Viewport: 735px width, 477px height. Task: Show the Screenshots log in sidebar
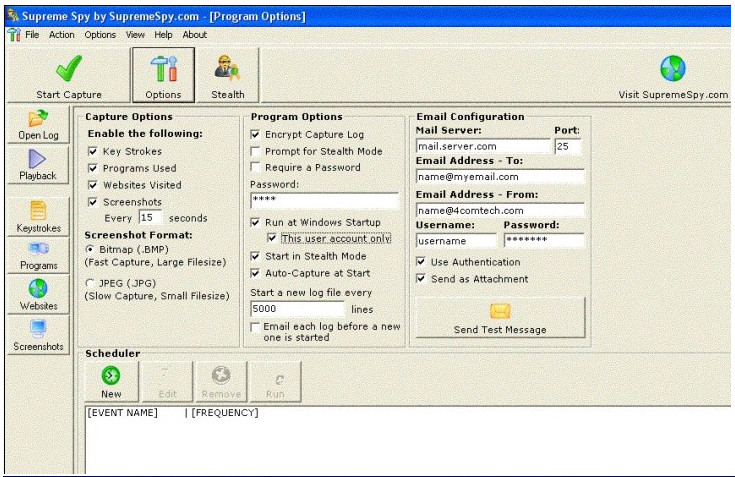pos(38,335)
